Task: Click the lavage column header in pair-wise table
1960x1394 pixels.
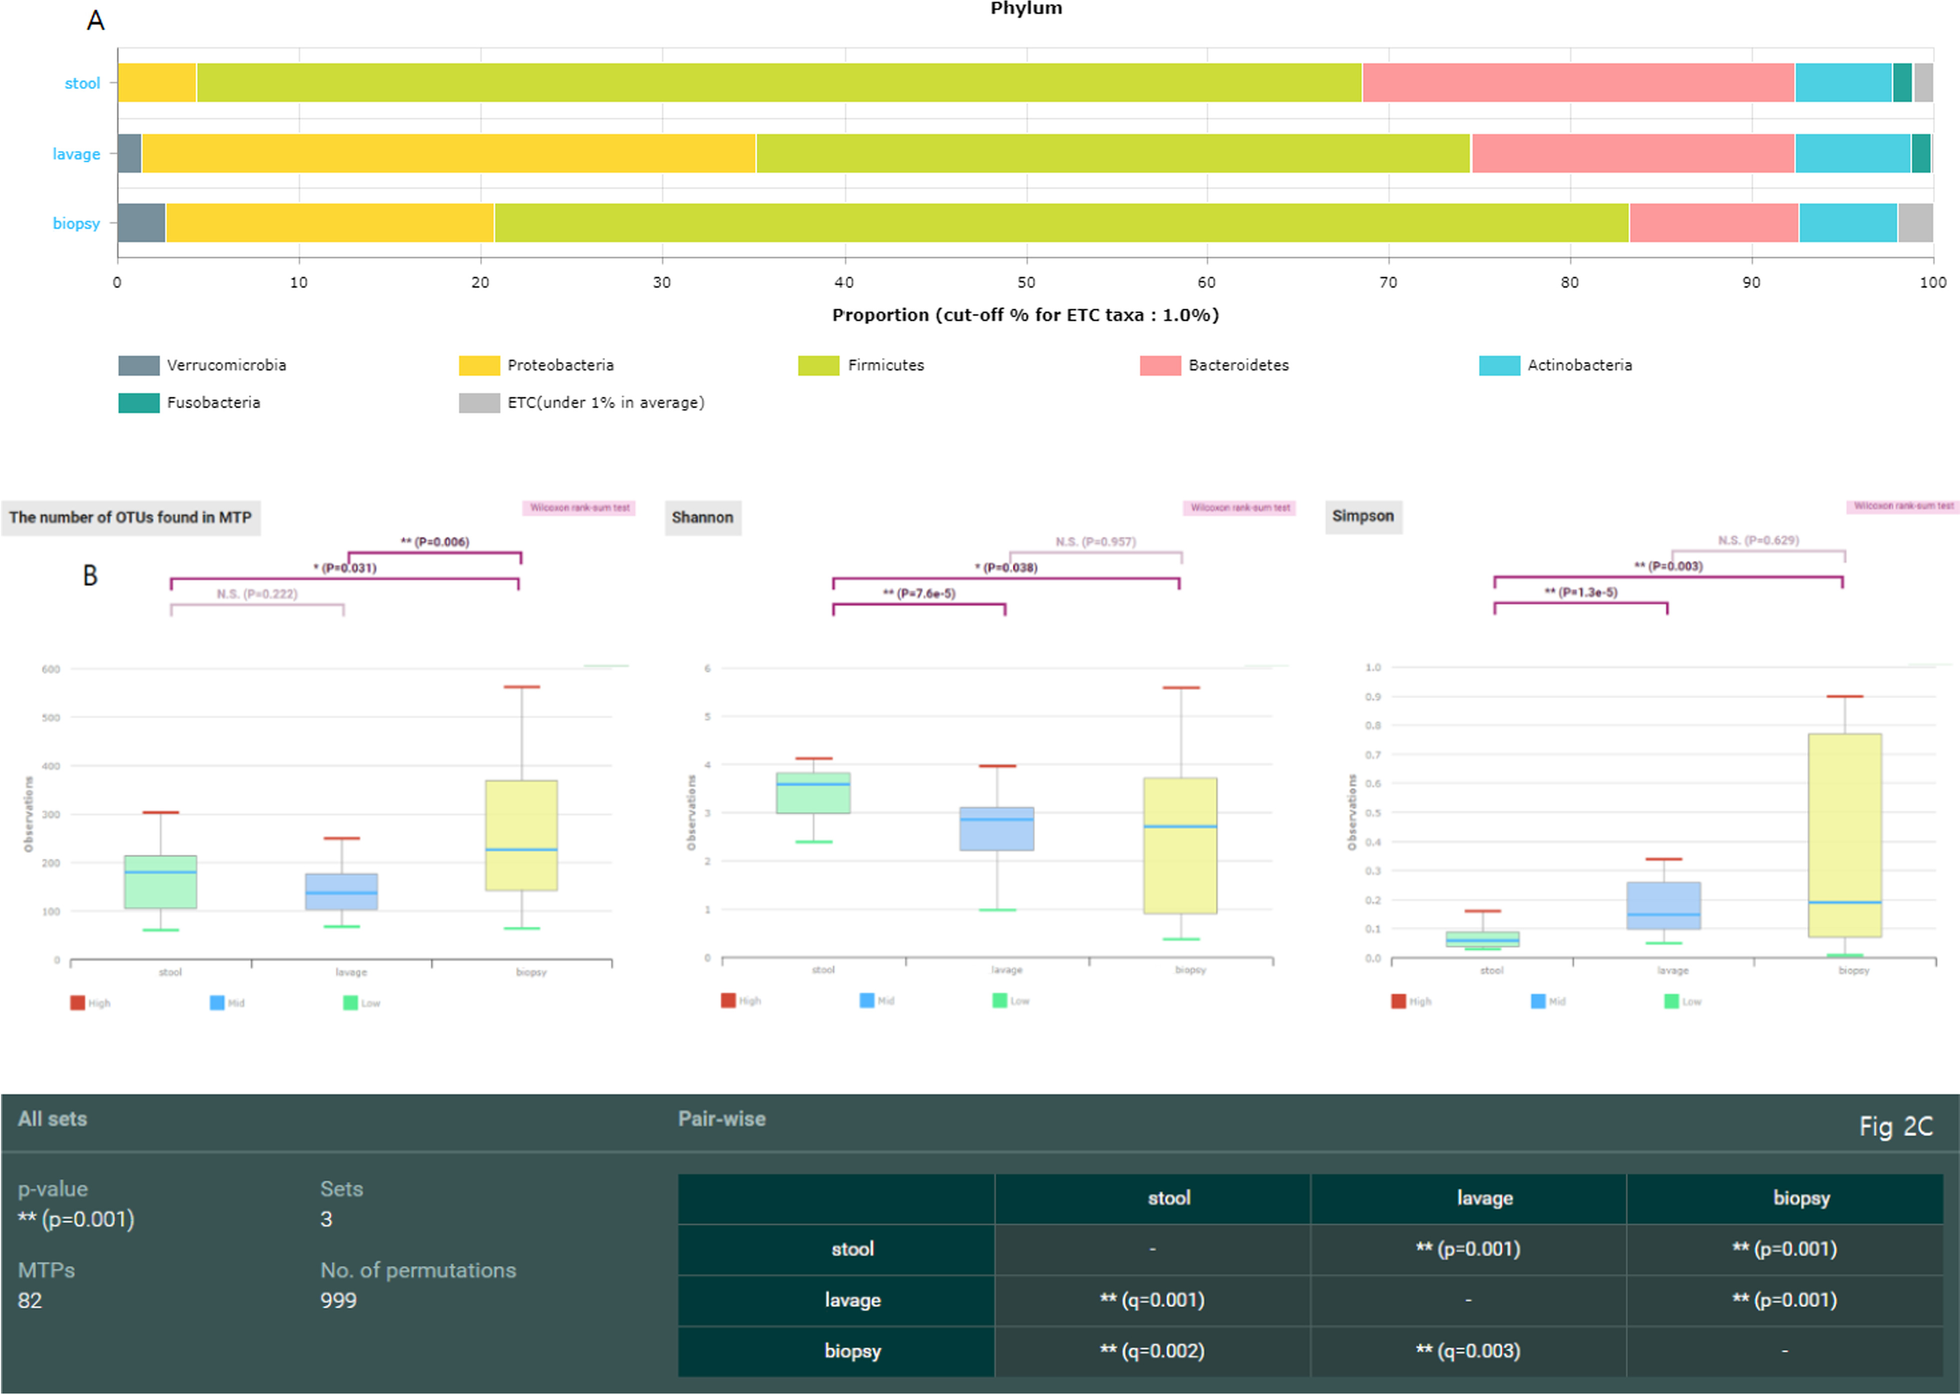Action: click(x=1469, y=1198)
